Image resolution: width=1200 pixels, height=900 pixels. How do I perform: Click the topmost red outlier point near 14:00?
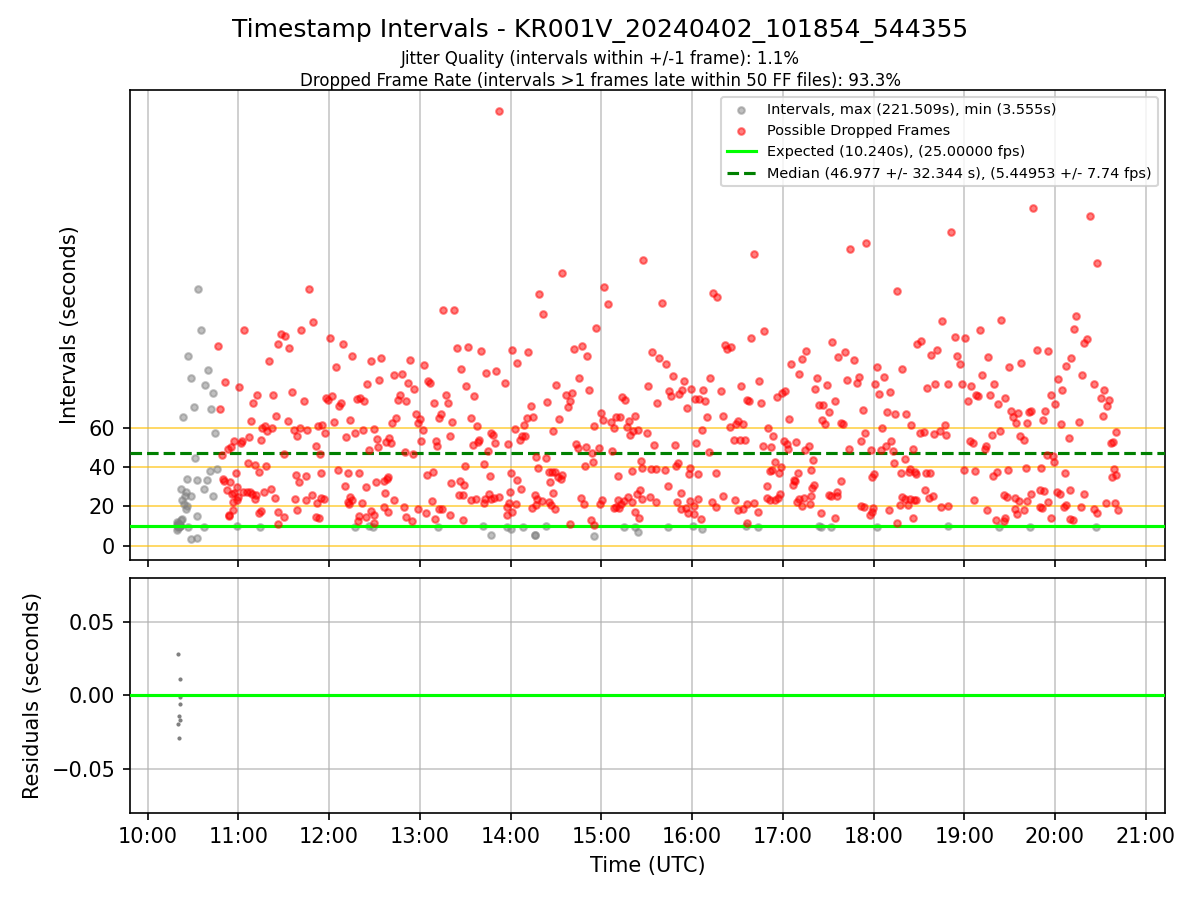pyautogui.click(x=499, y=111)
